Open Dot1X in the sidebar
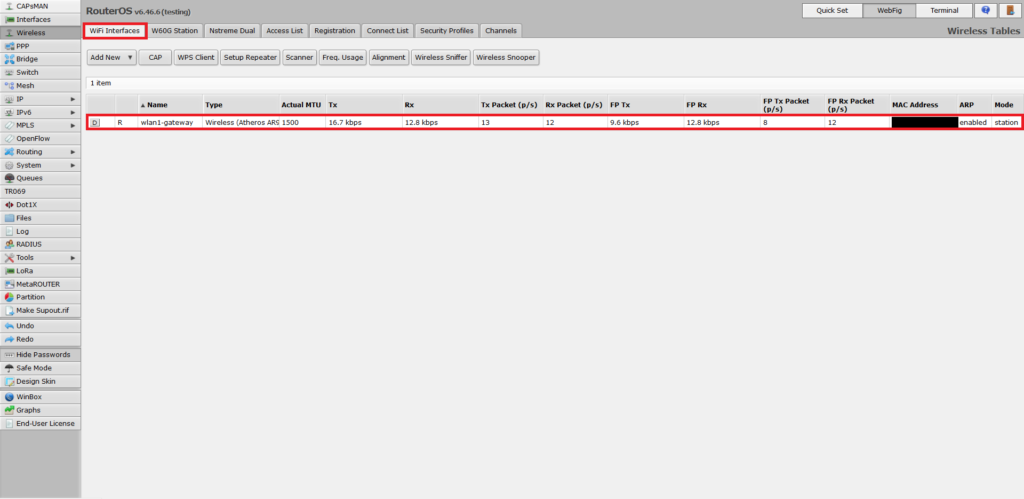The image size is (1024, 499). click(40, 204)
